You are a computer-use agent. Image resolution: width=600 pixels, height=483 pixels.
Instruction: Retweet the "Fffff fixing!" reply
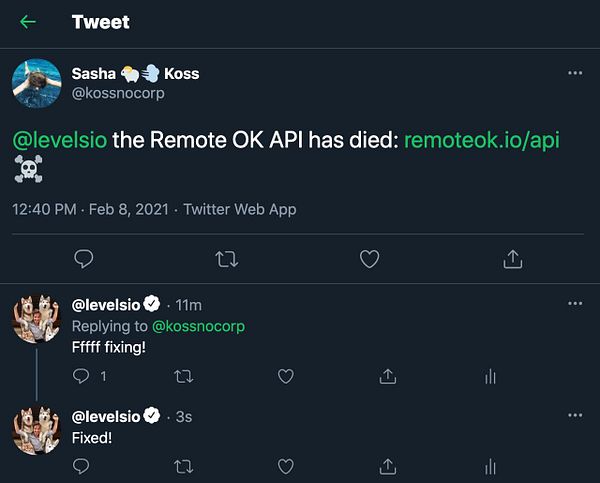(x=184, y=377)
